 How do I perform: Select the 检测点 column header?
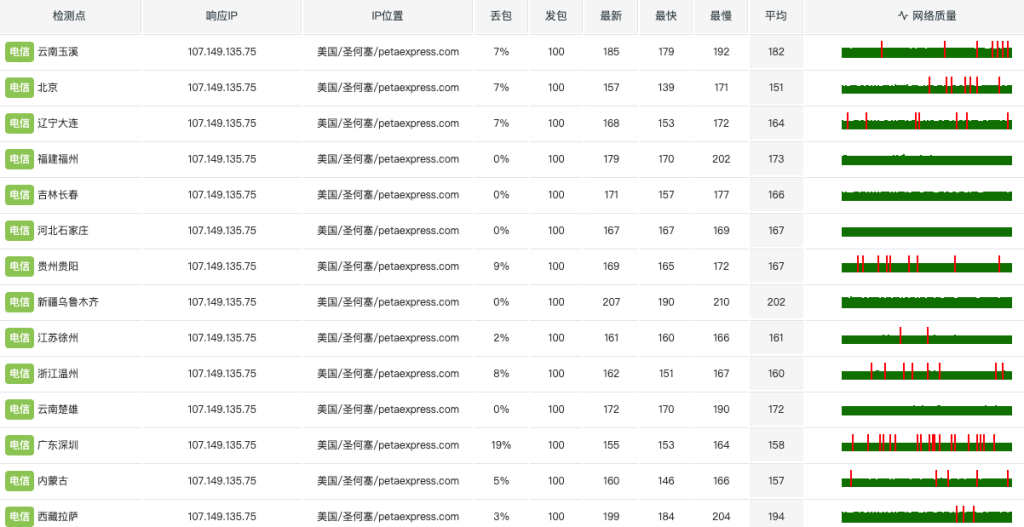click(69, 16)
